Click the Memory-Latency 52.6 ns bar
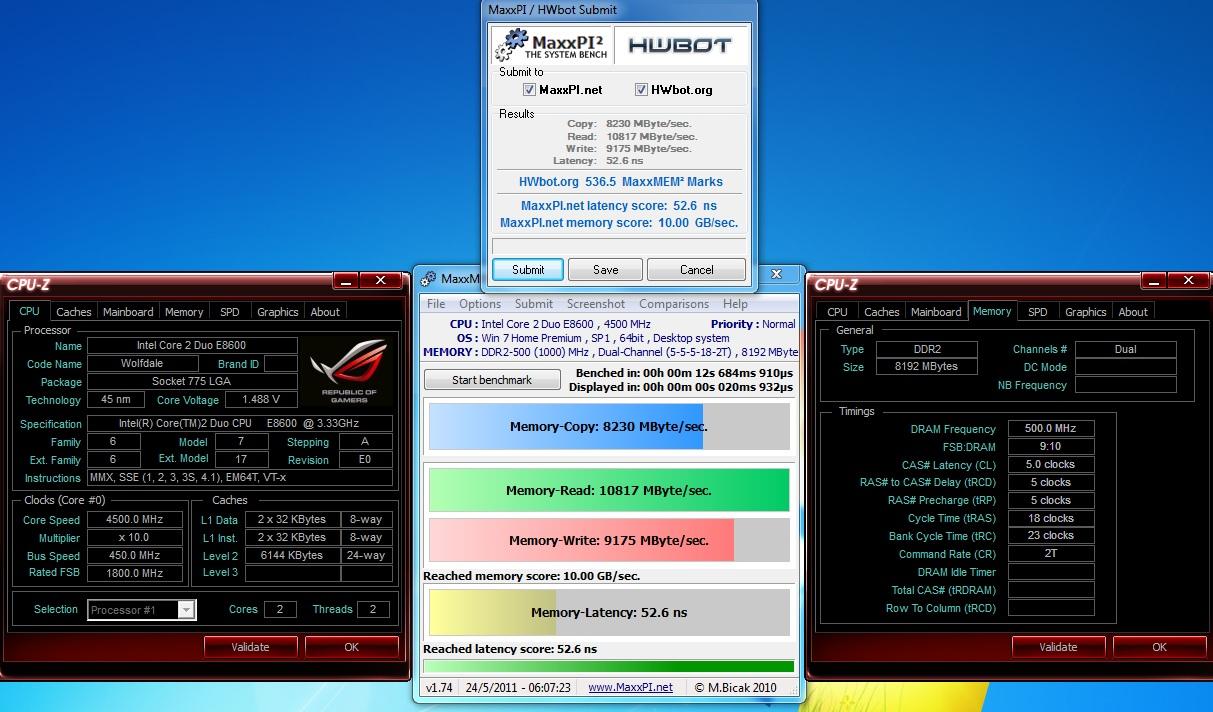This screenshot has height=712, width=1213. [609, 612]
